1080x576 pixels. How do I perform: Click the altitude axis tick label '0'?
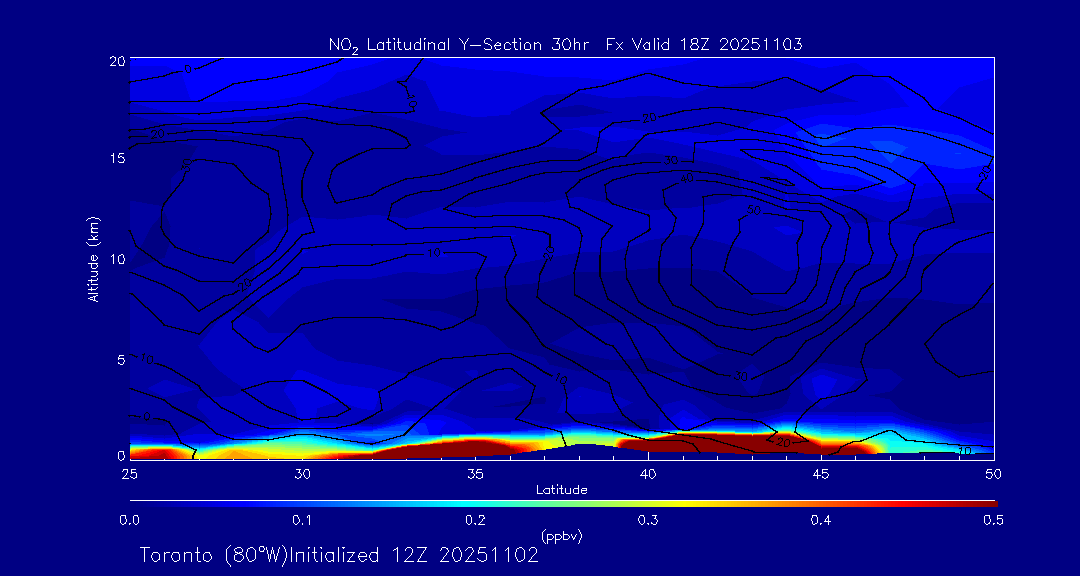[121, 455]
